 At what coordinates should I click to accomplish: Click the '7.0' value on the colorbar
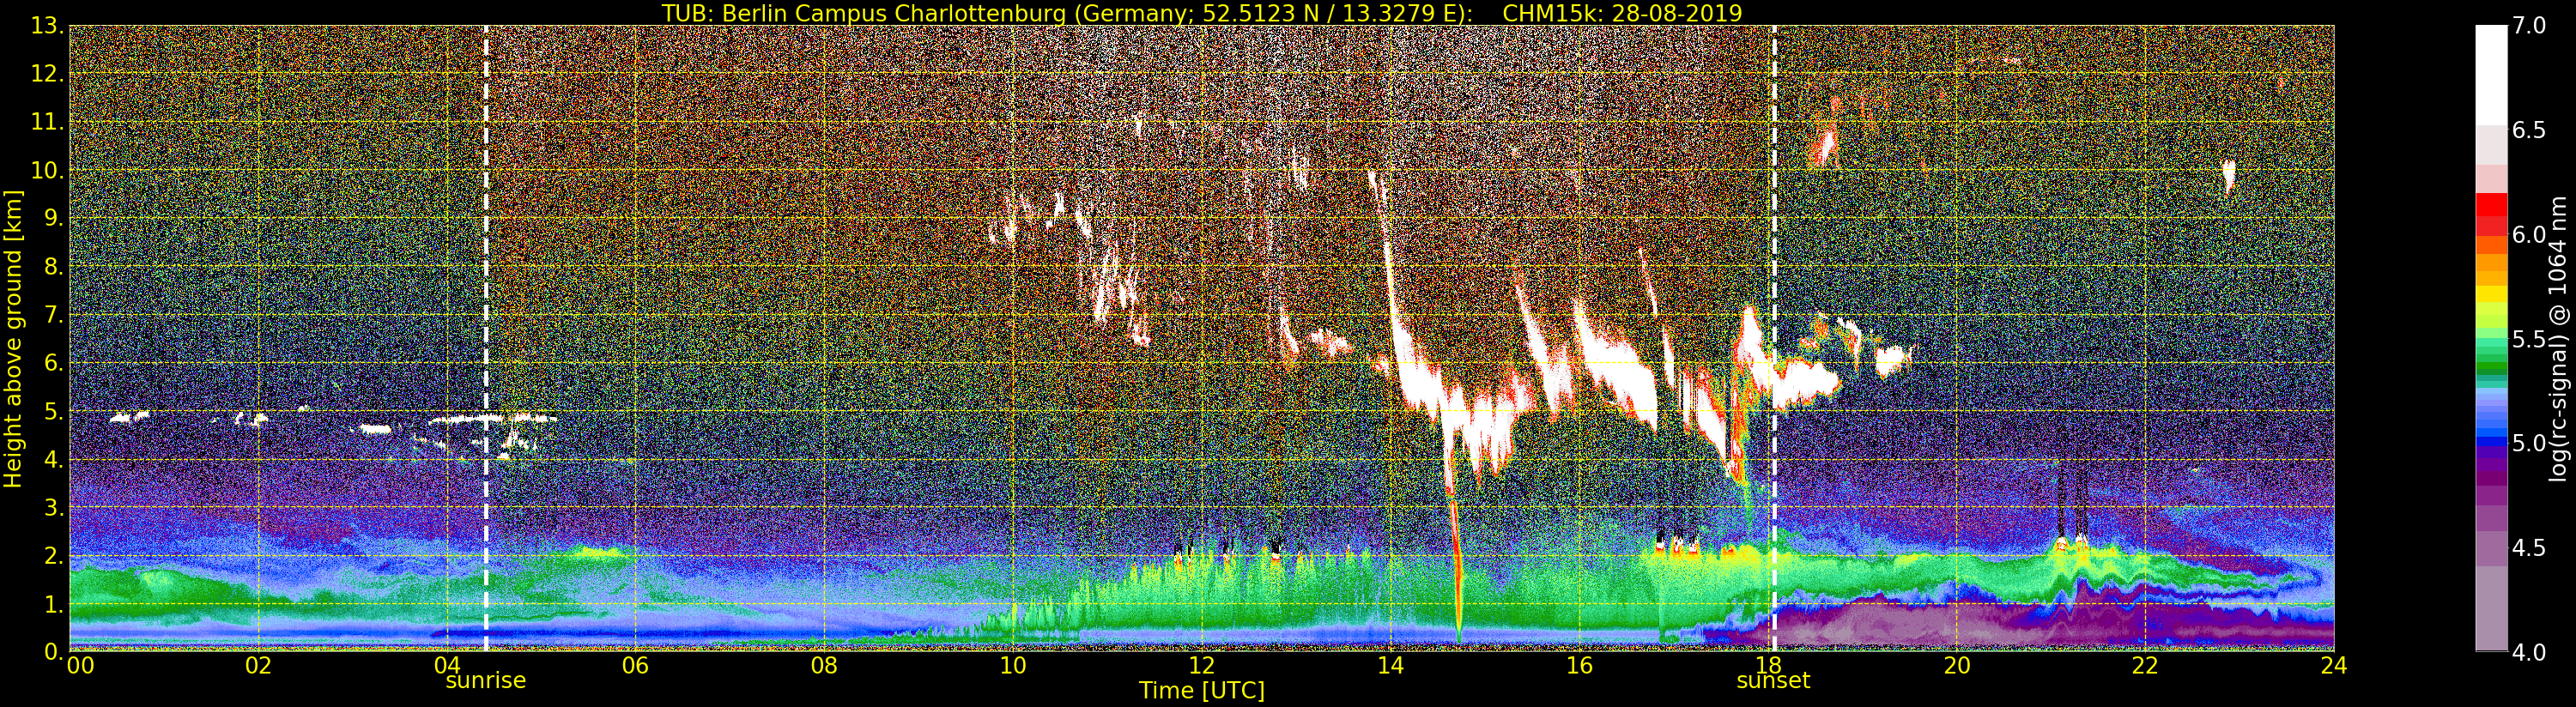click(2529, 26)
